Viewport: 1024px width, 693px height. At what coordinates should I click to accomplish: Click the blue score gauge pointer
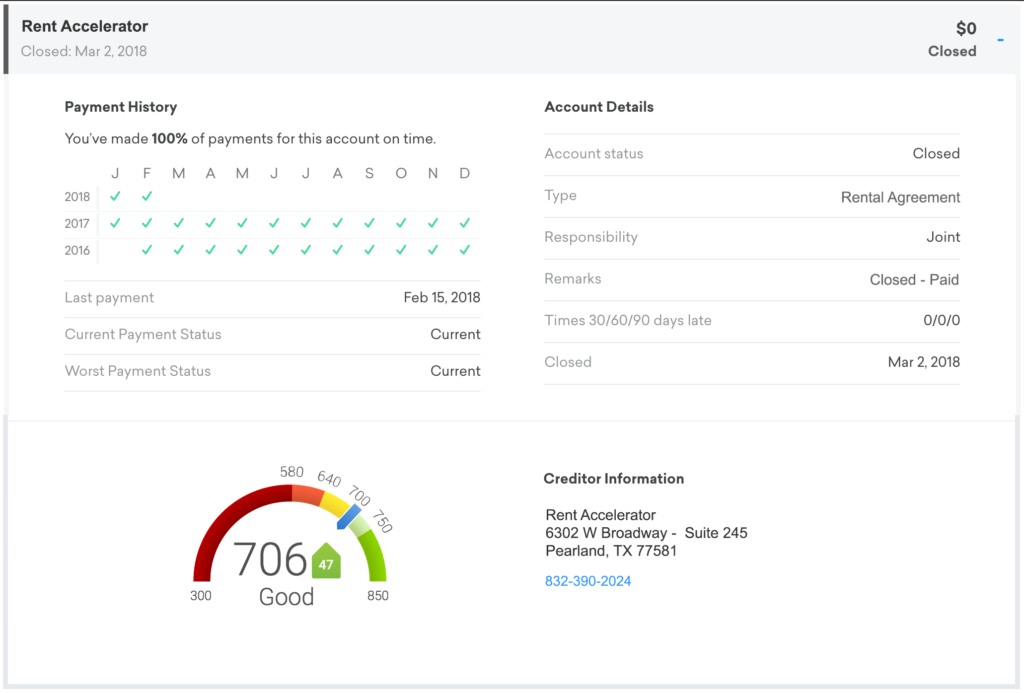(347, 518)
